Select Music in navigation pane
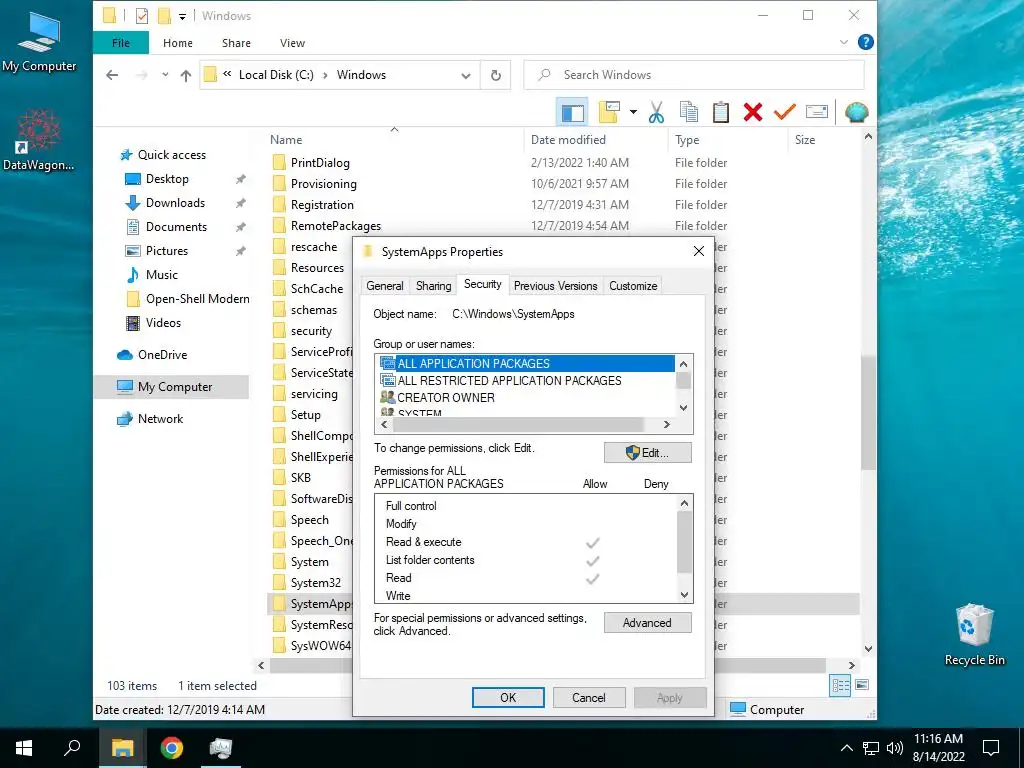 pyautogui.click(x=161, y=275)
